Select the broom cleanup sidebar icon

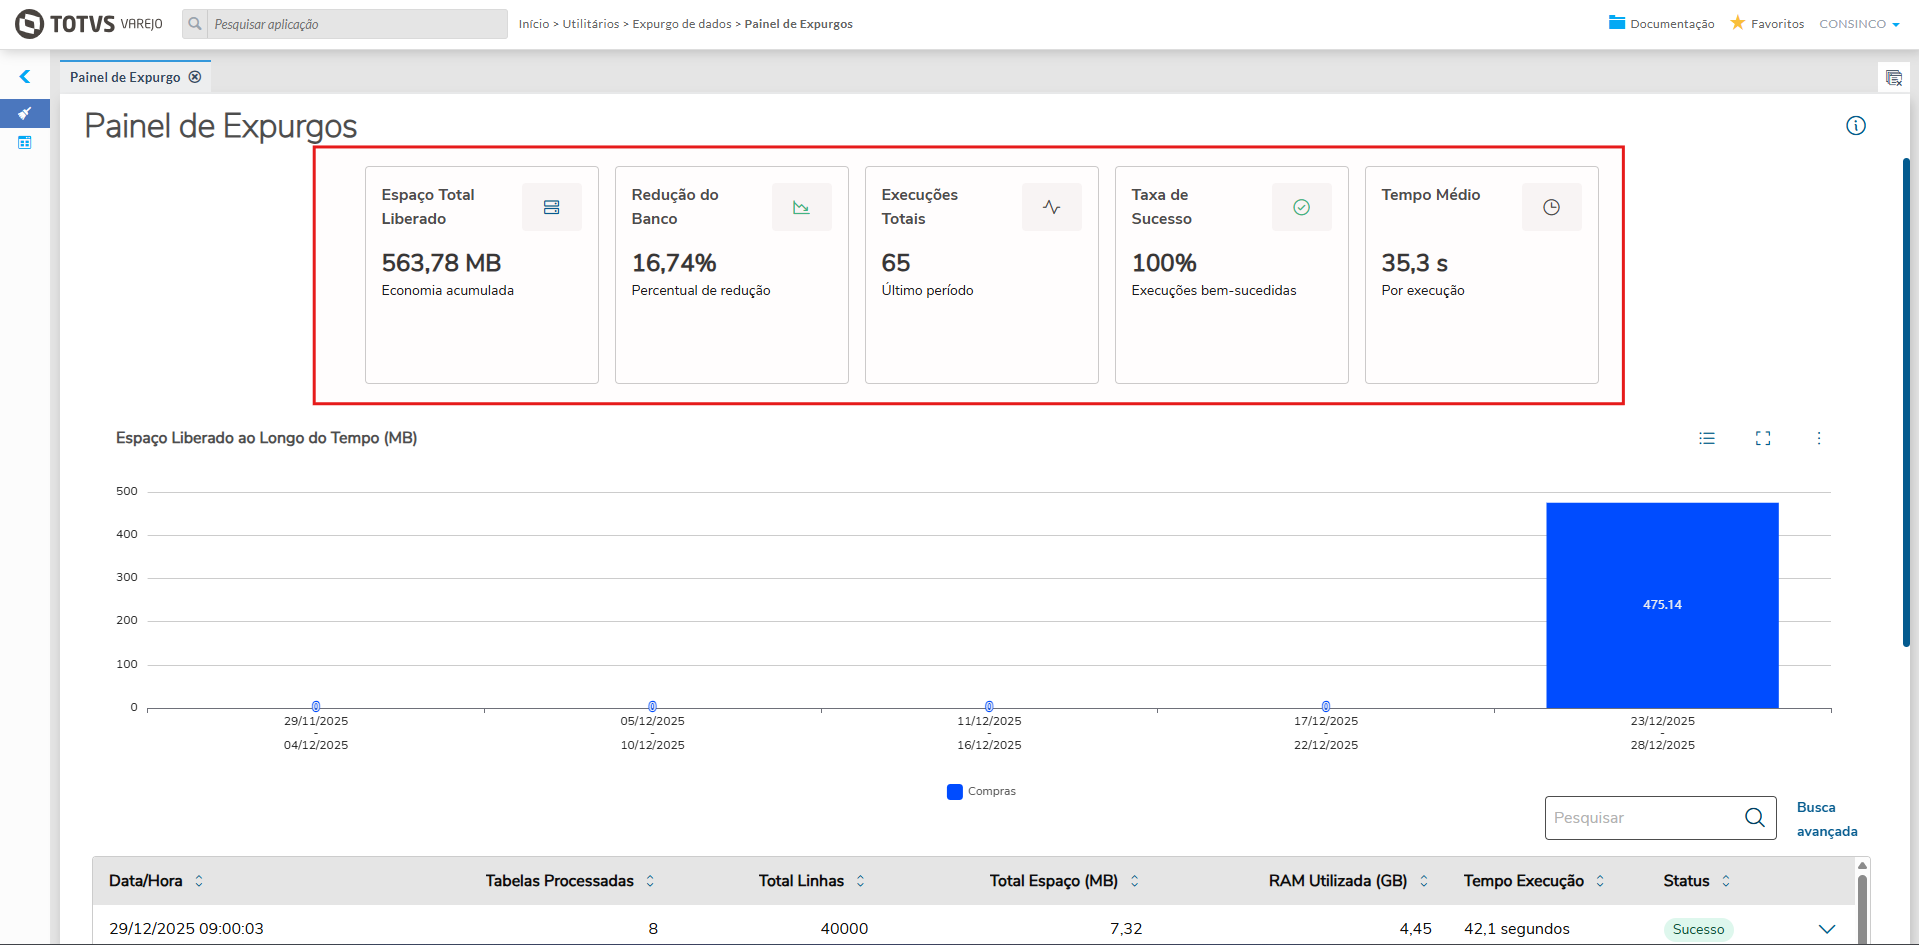[25, 113]
